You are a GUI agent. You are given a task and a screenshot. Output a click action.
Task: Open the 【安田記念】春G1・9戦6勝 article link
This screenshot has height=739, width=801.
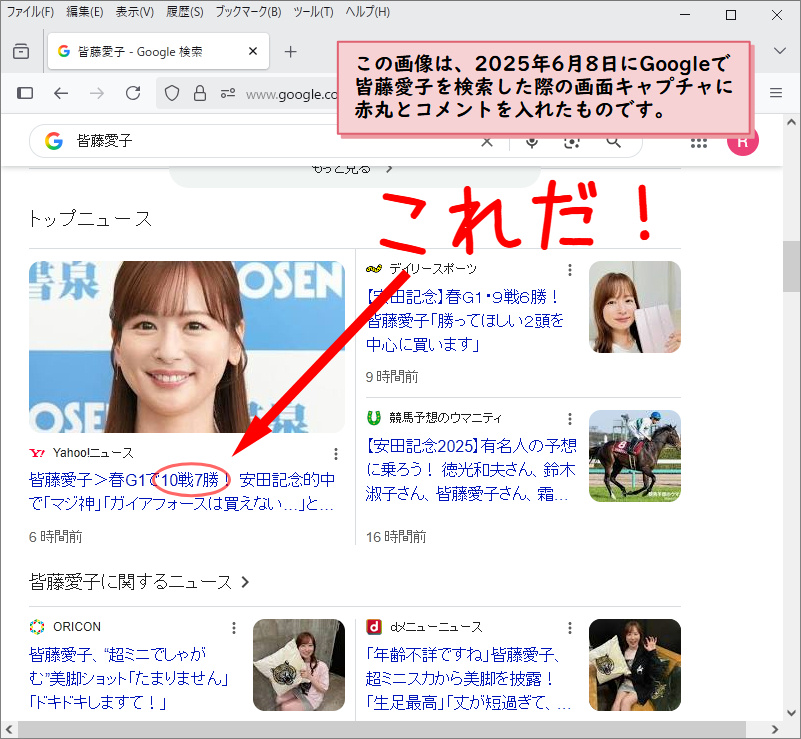click(x=465, y=320)
